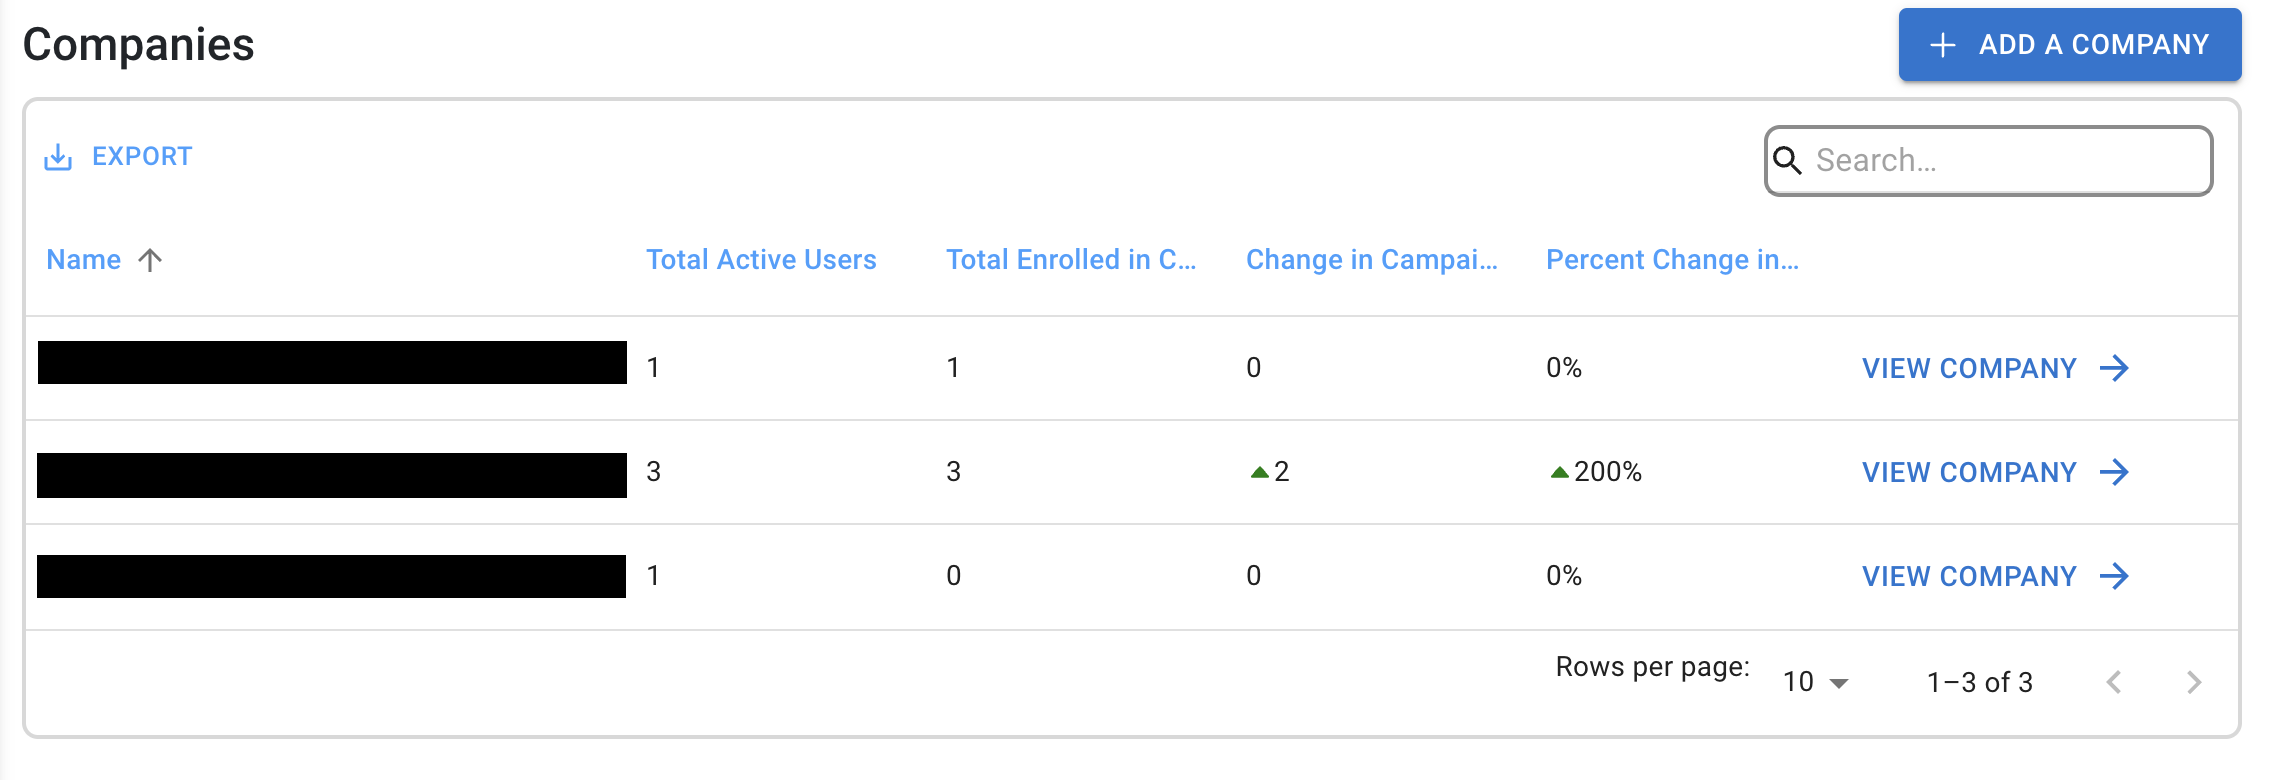Click the arrow icon in third row
This screenshot has height=780, width=2272.
point(2114,576)
